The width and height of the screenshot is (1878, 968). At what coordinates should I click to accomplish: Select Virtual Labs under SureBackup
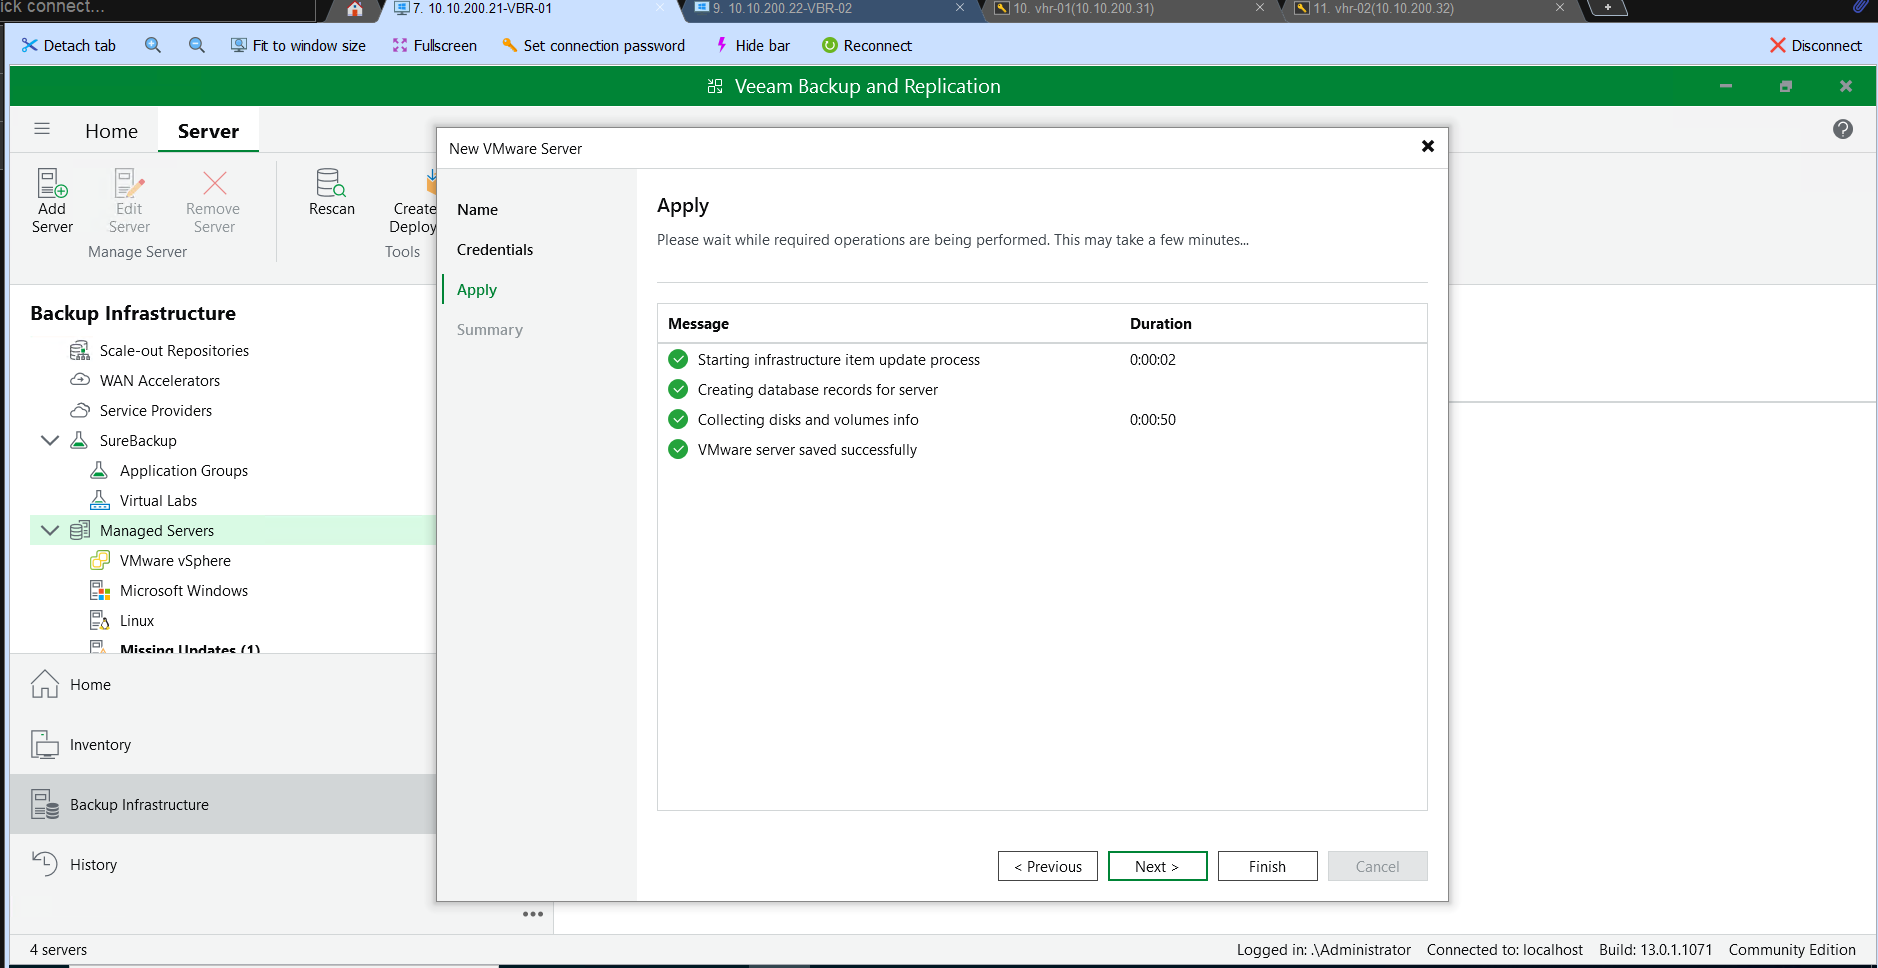(x=158, y=501)
